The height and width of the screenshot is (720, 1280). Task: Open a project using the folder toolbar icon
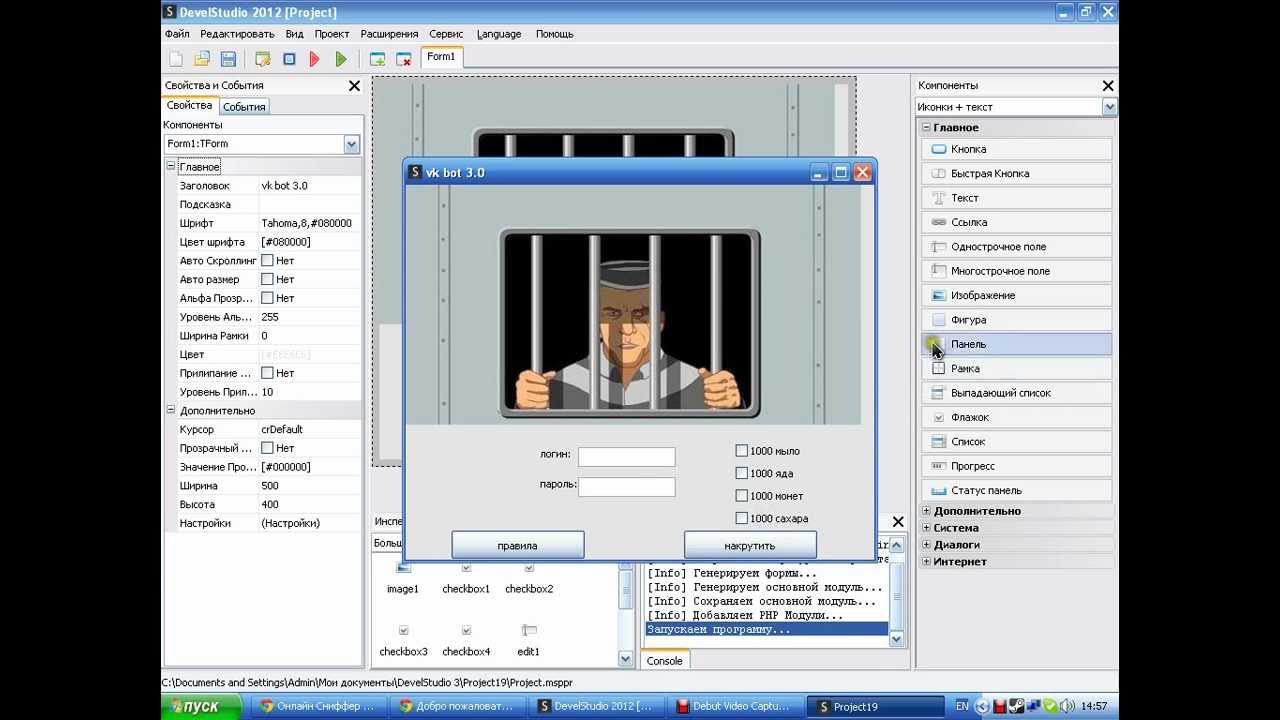tap(202, 59)
